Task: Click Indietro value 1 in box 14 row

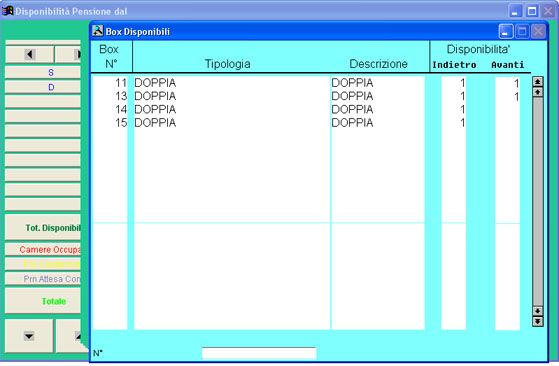Action: click(x=462, y=109)
